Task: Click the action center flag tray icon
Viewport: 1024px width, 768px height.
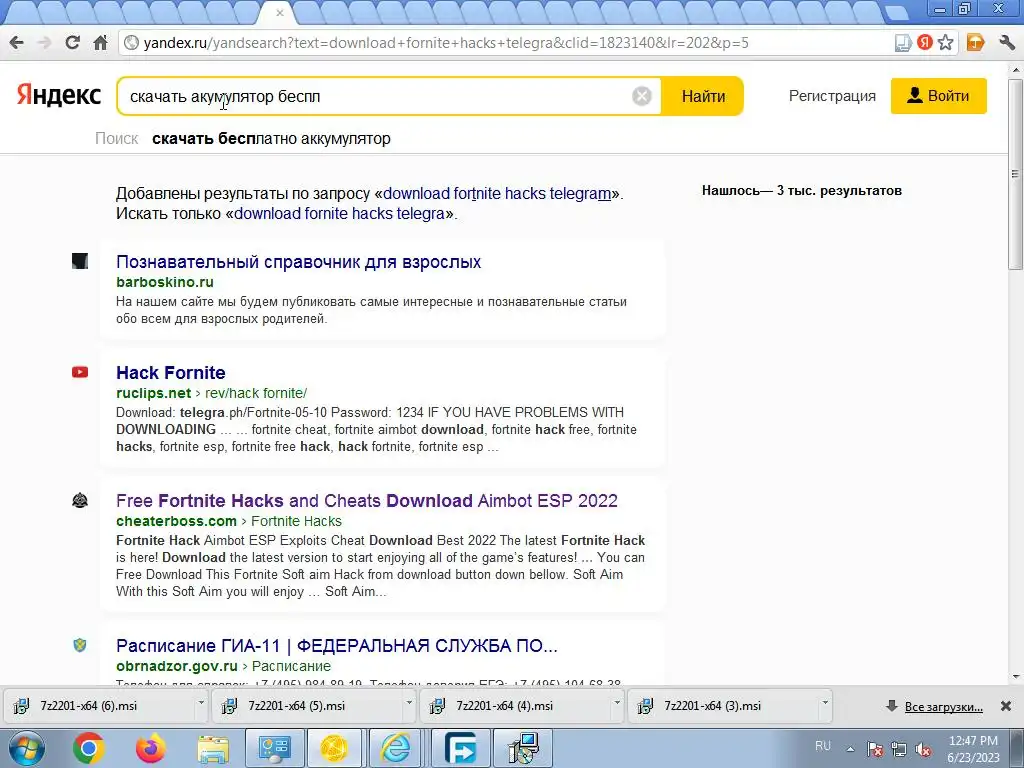Action: (875, 749)
